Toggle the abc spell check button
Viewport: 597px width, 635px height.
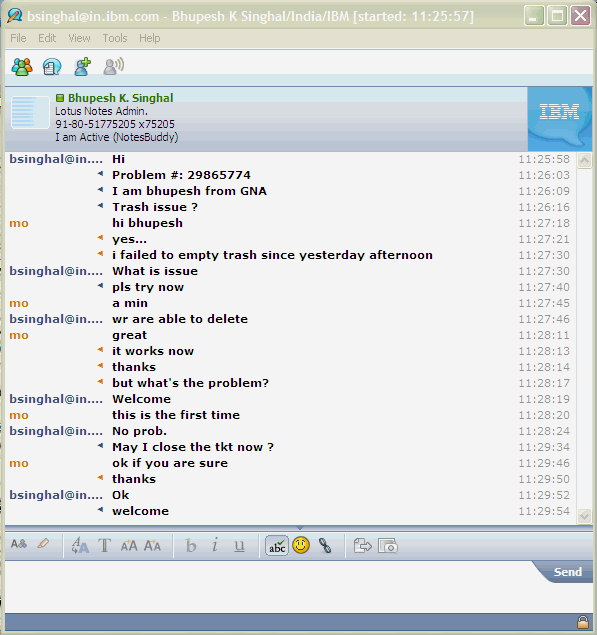(277, 546)
